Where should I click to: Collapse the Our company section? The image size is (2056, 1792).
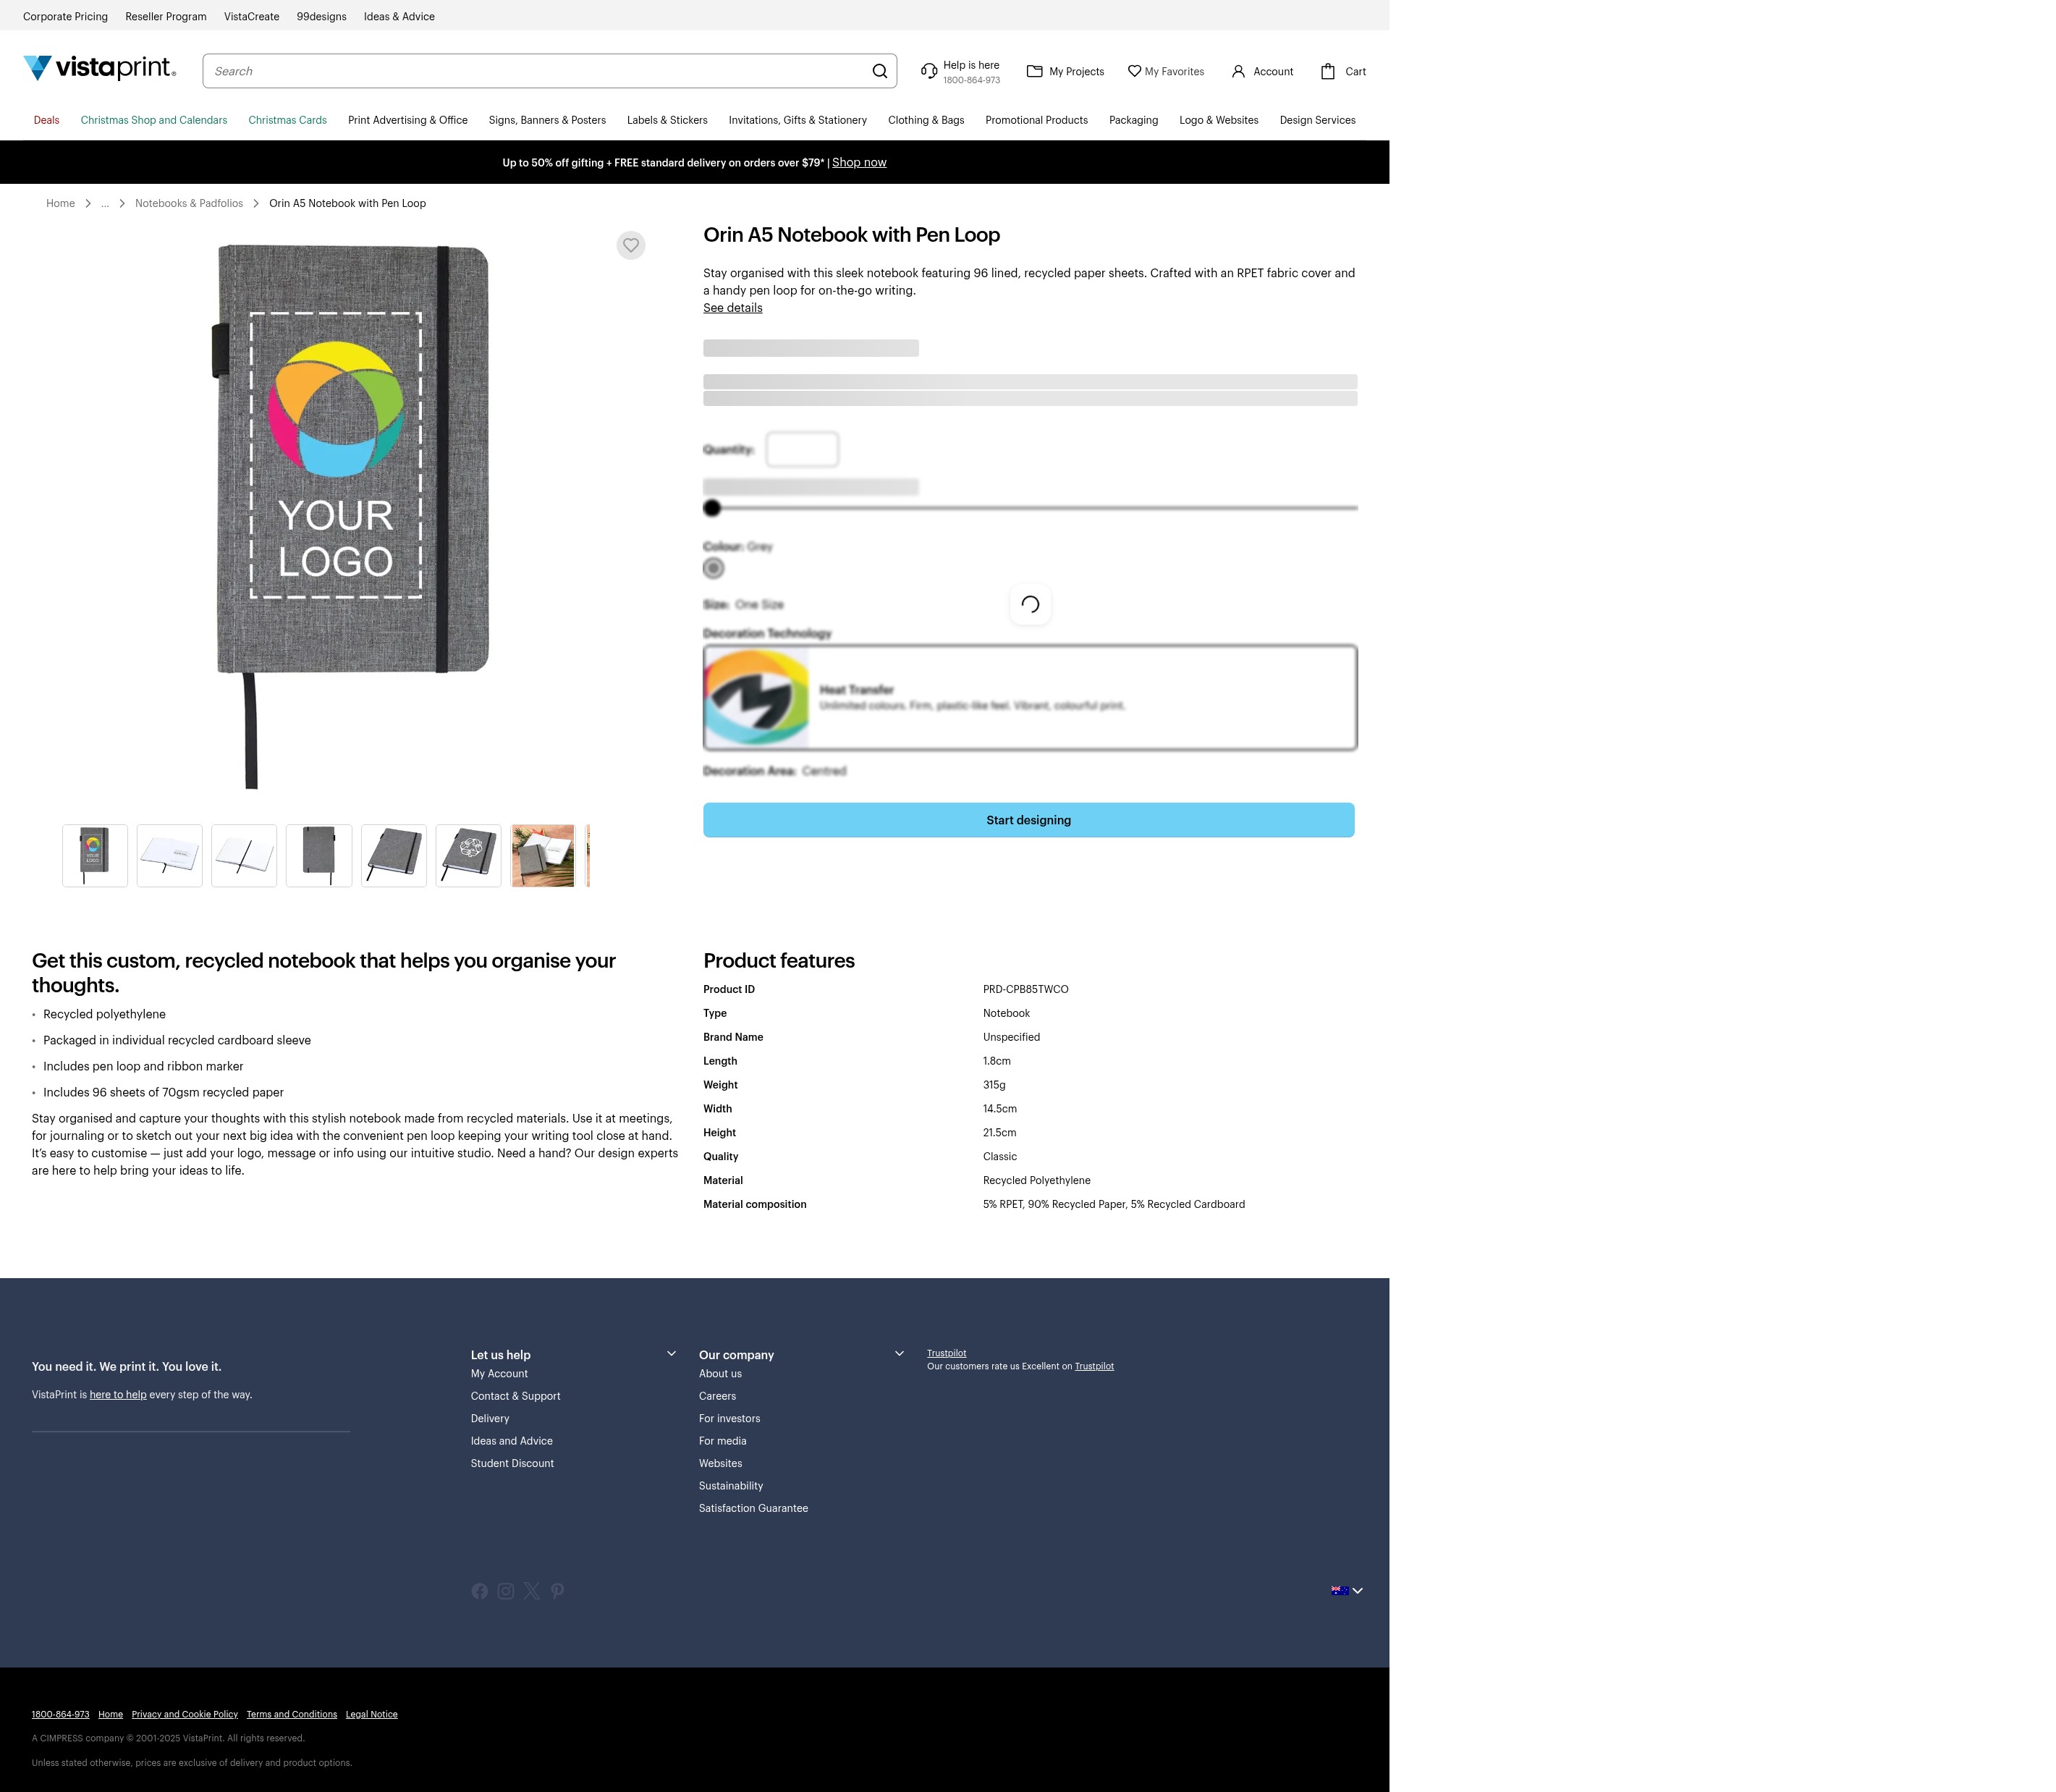[899, 1354]
